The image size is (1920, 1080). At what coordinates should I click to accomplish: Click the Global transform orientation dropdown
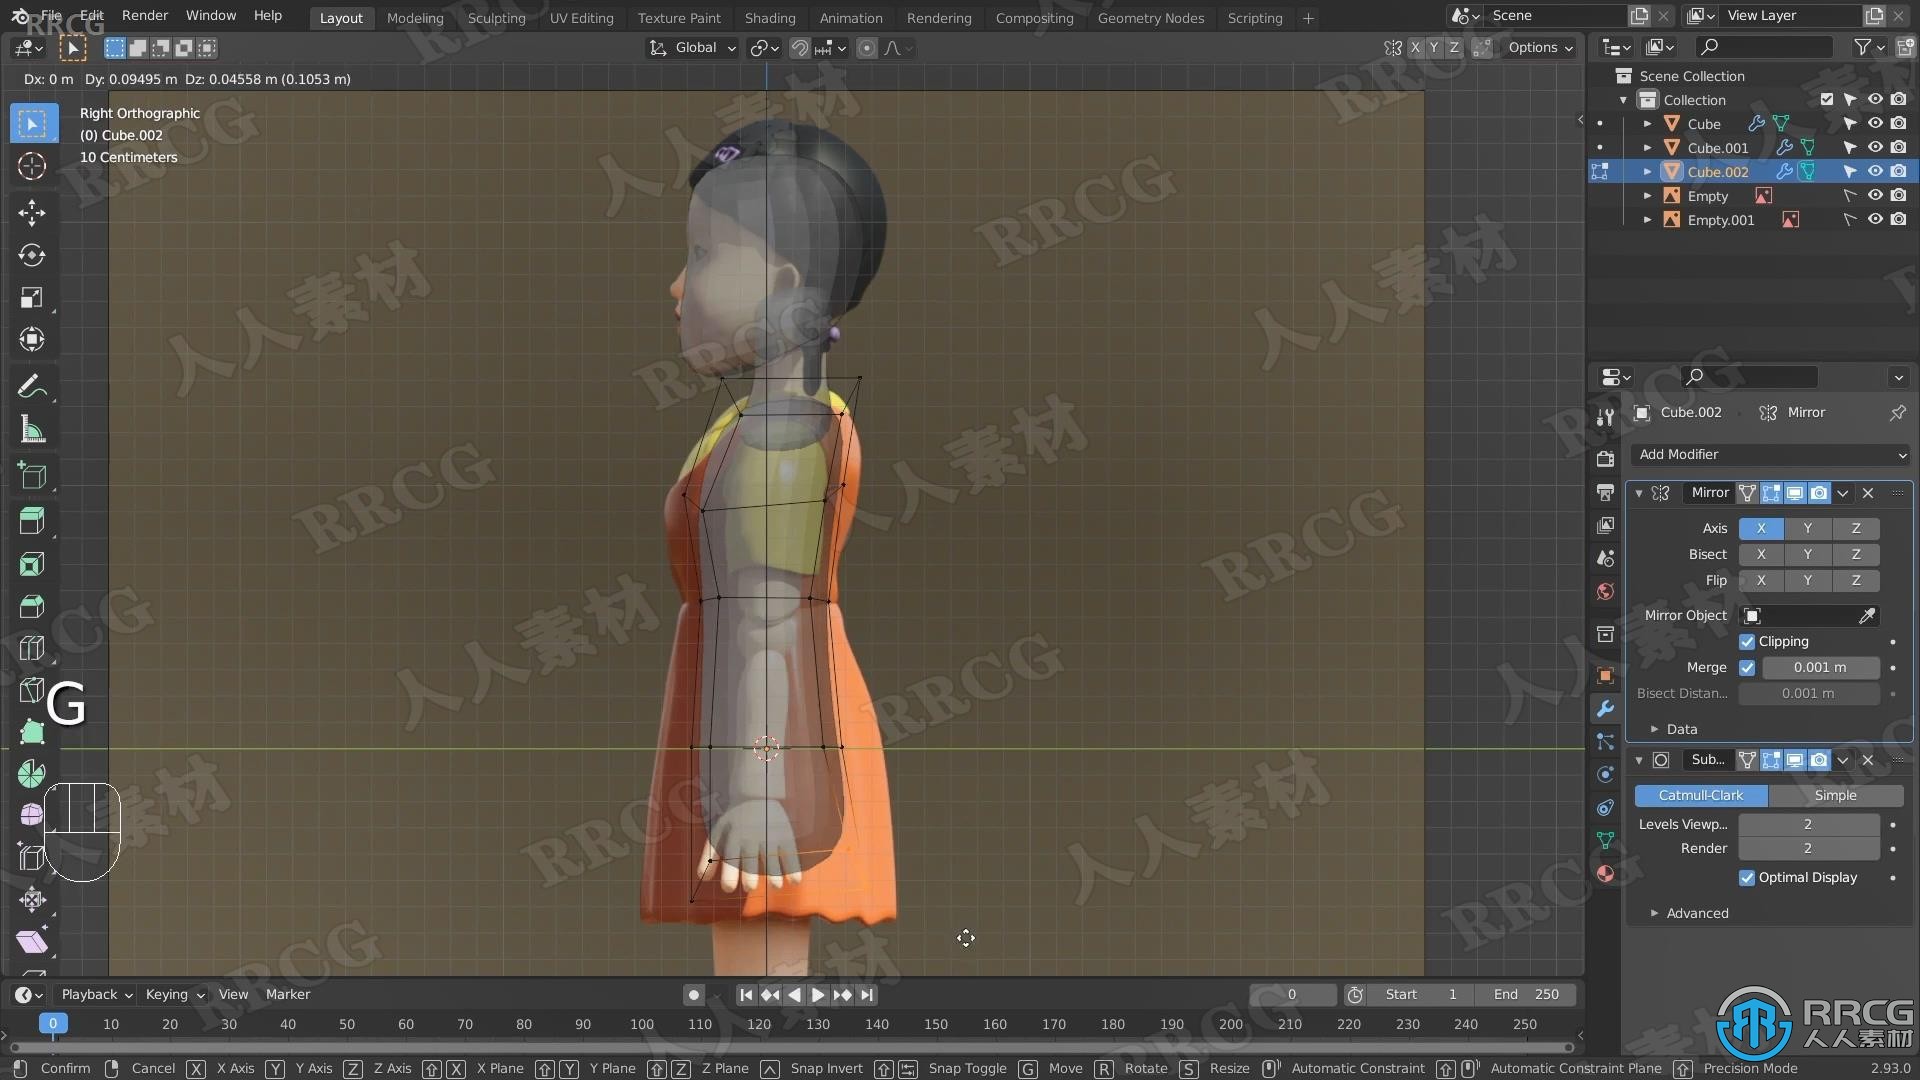tap(690, 47)
